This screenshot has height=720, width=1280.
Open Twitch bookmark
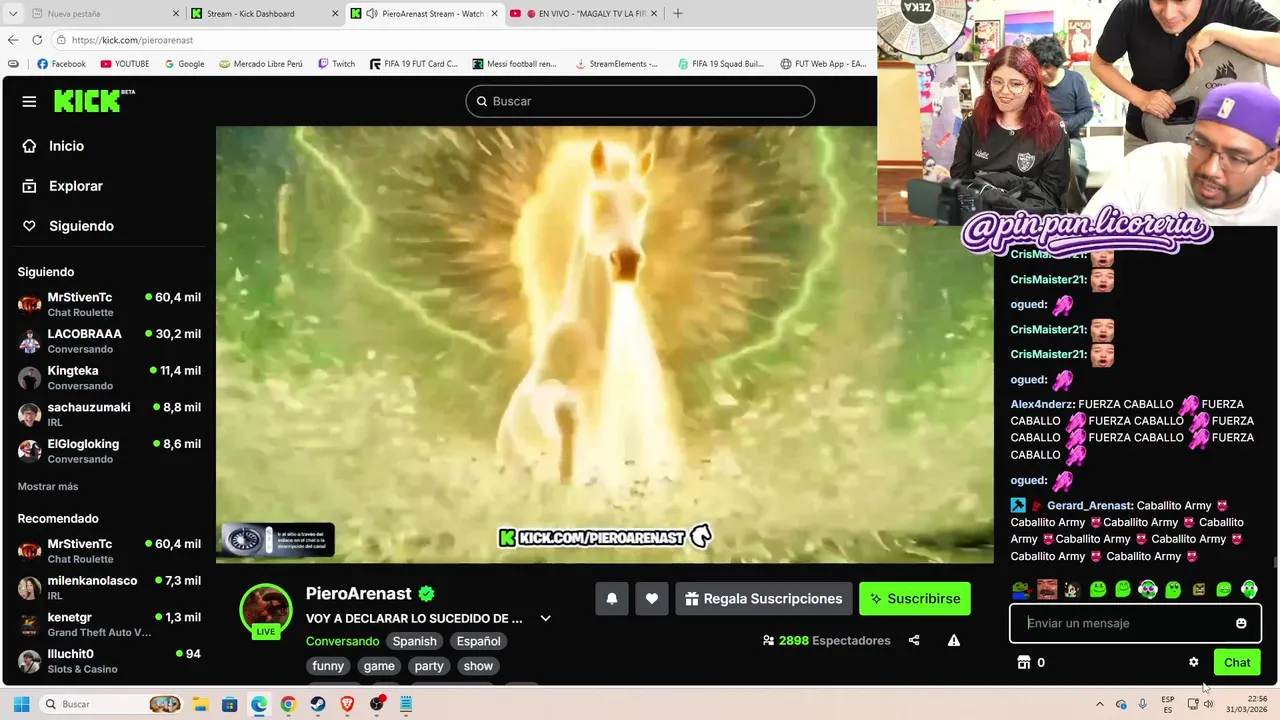coord(336,64)
